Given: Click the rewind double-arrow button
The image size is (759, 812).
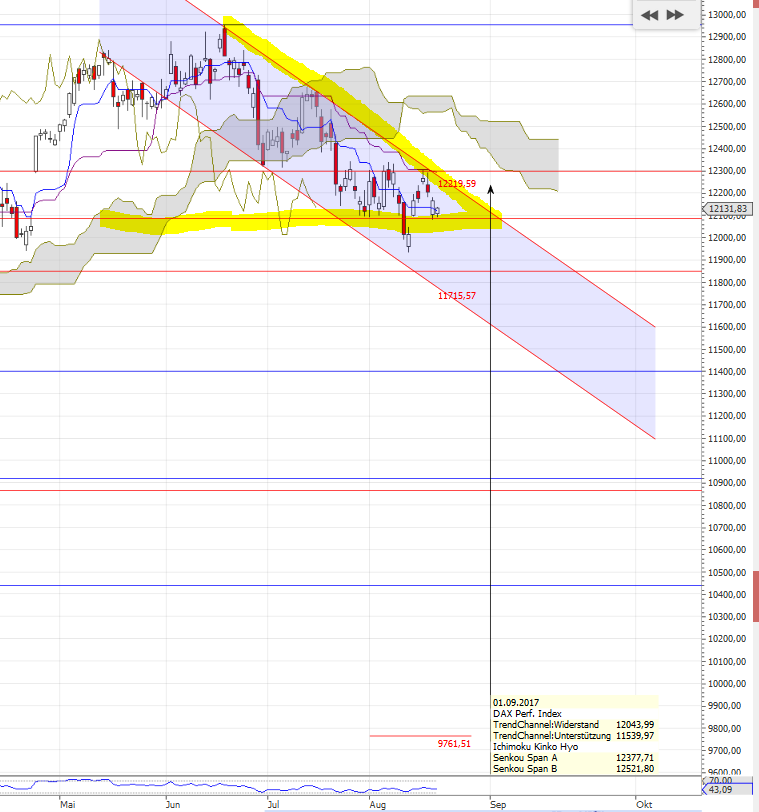Looking at the screenshot, I should coord(650,15).
